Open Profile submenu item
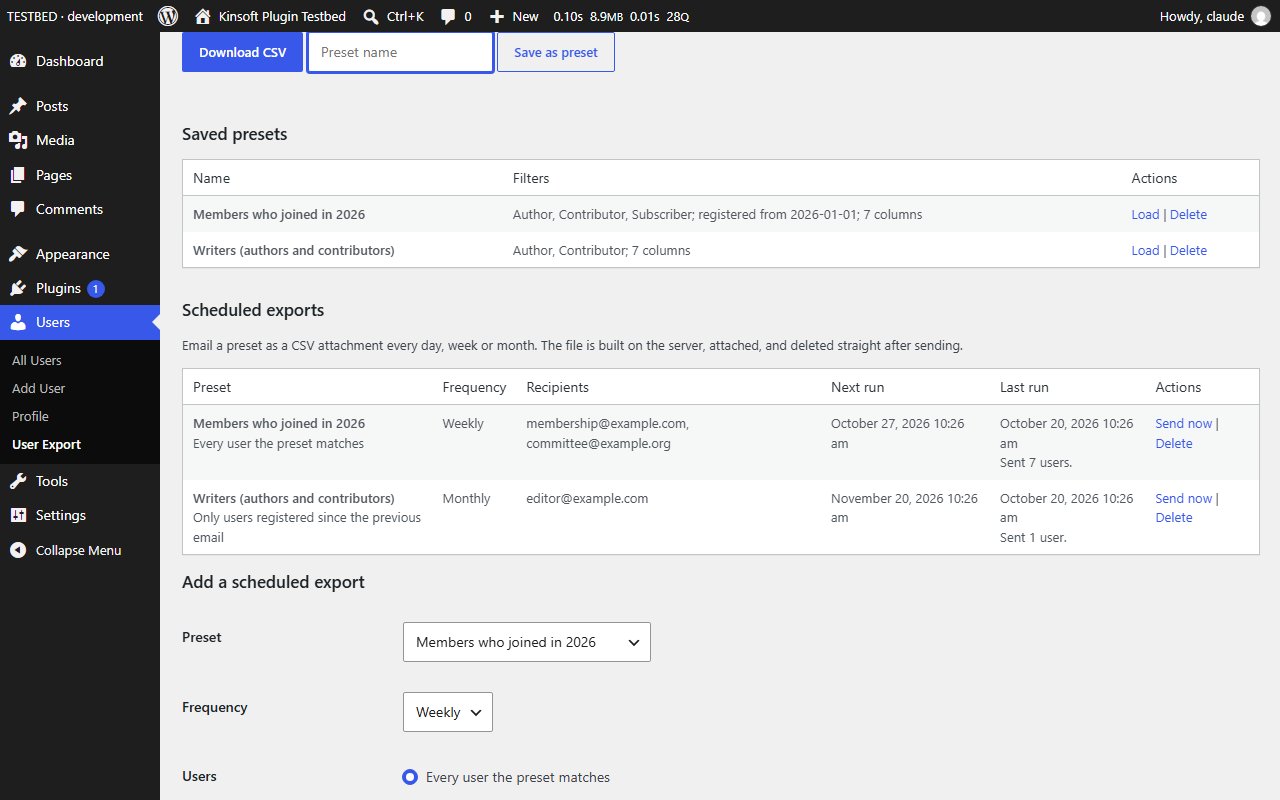1280x800 pixels. point(30,416)
